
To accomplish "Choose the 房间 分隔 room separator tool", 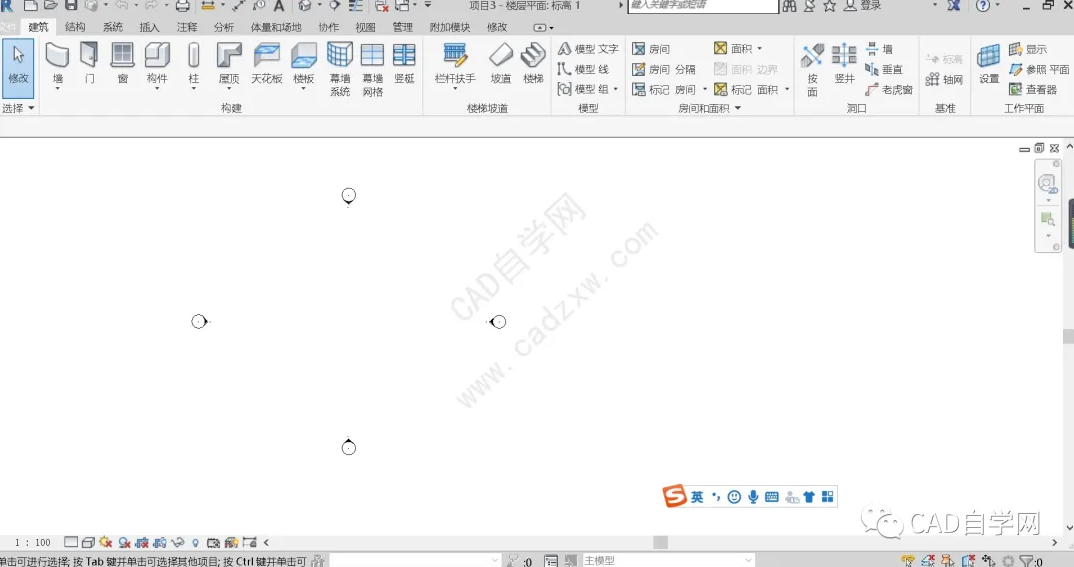I will pyautogui.click(x=664, y=69).
